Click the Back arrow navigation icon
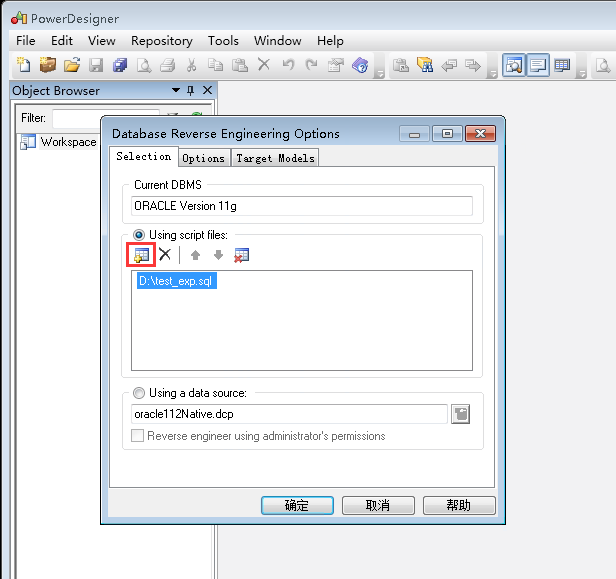 tap(449, 65)
